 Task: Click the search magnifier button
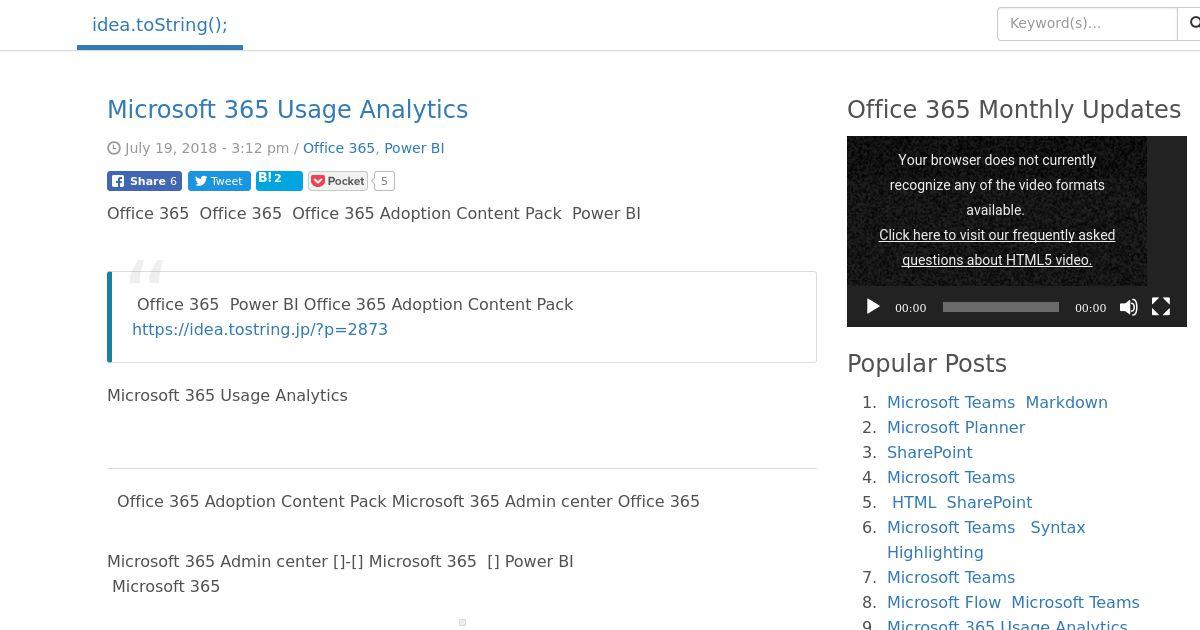1190,23
